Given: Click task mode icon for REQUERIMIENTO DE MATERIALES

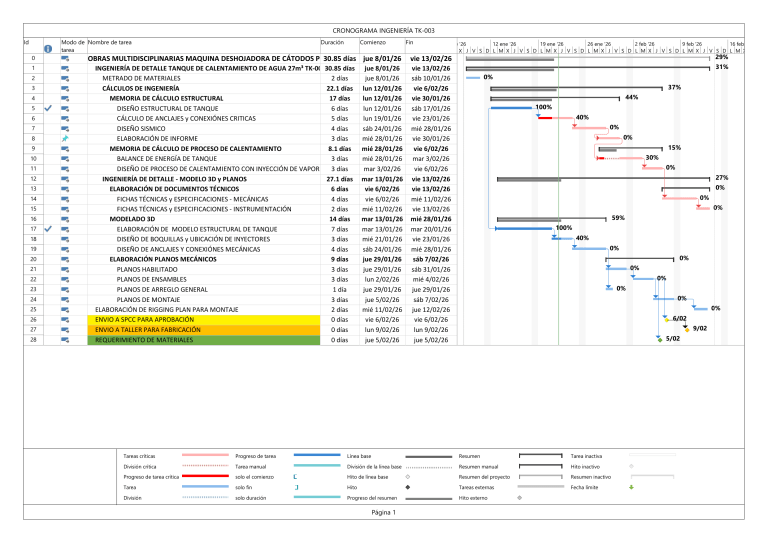Looking at the screenshot, I should coord(66,340).
